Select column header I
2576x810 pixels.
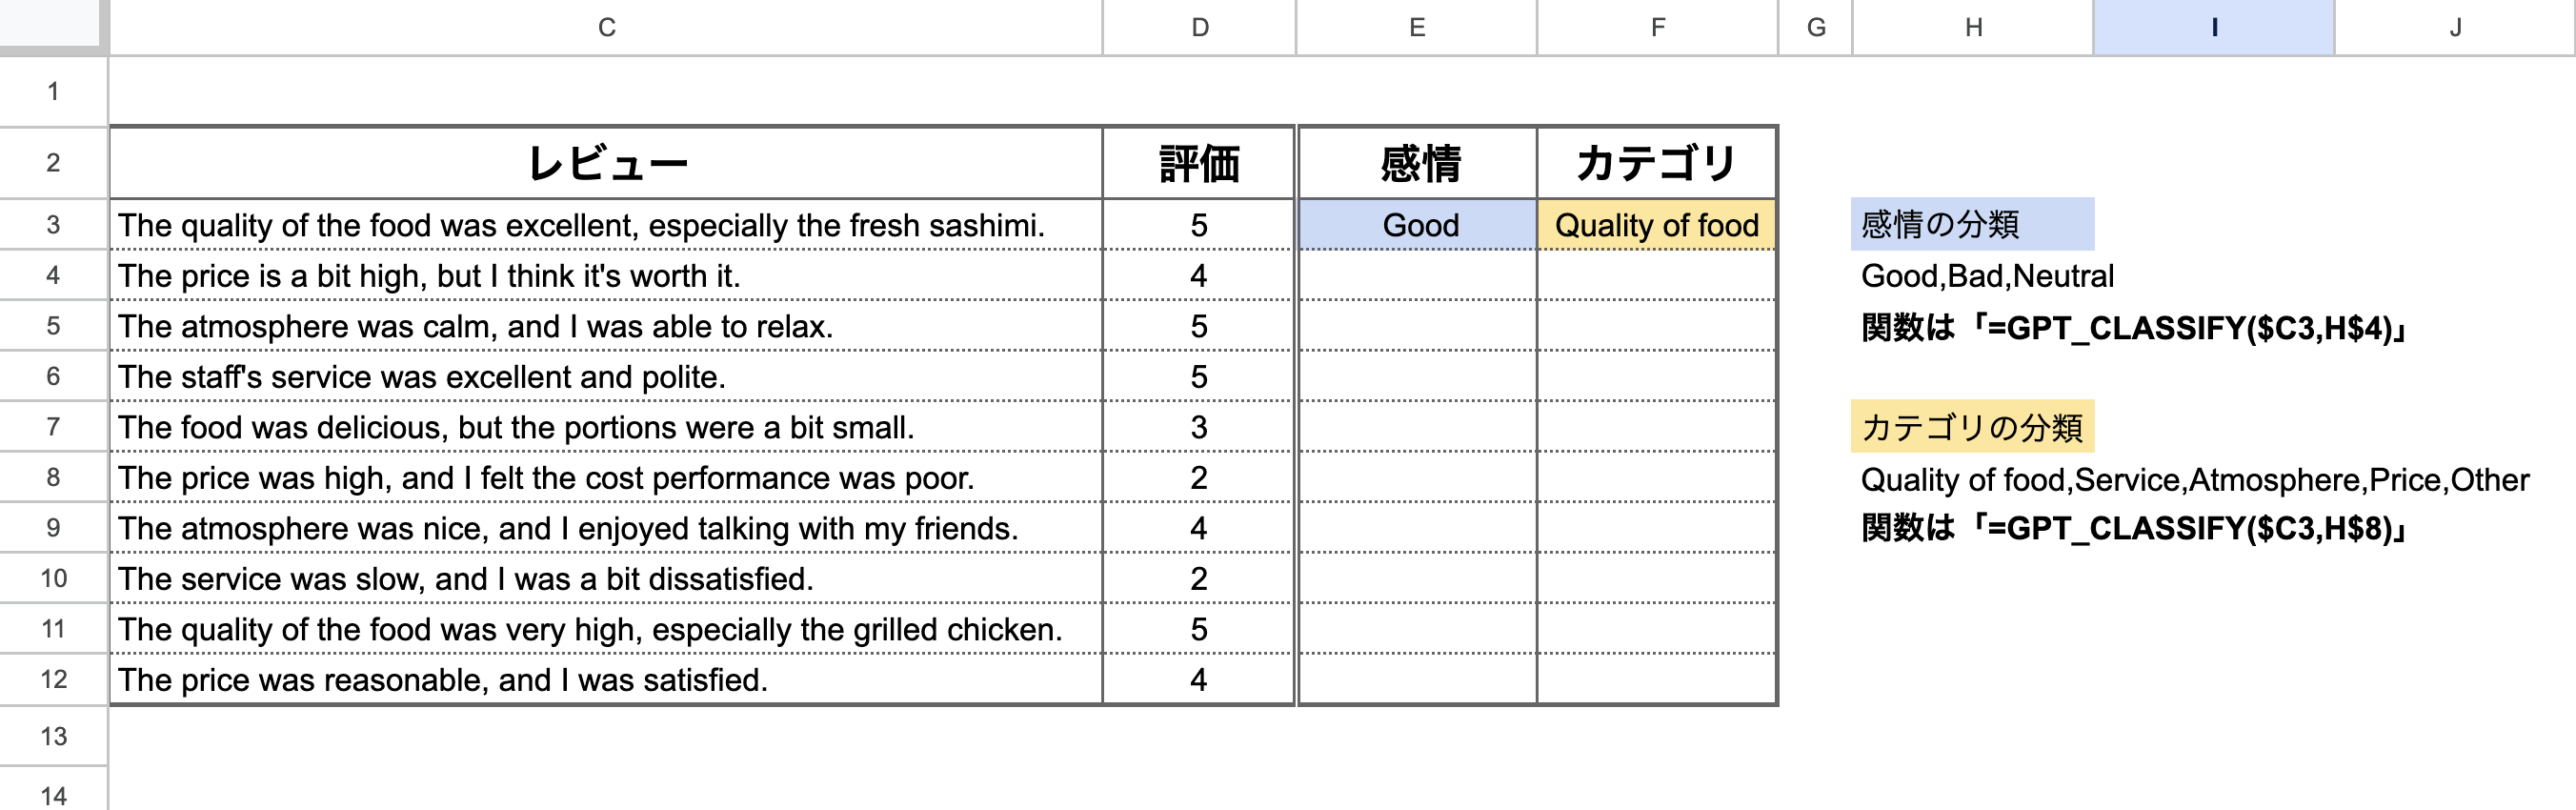pos(2215,27)
